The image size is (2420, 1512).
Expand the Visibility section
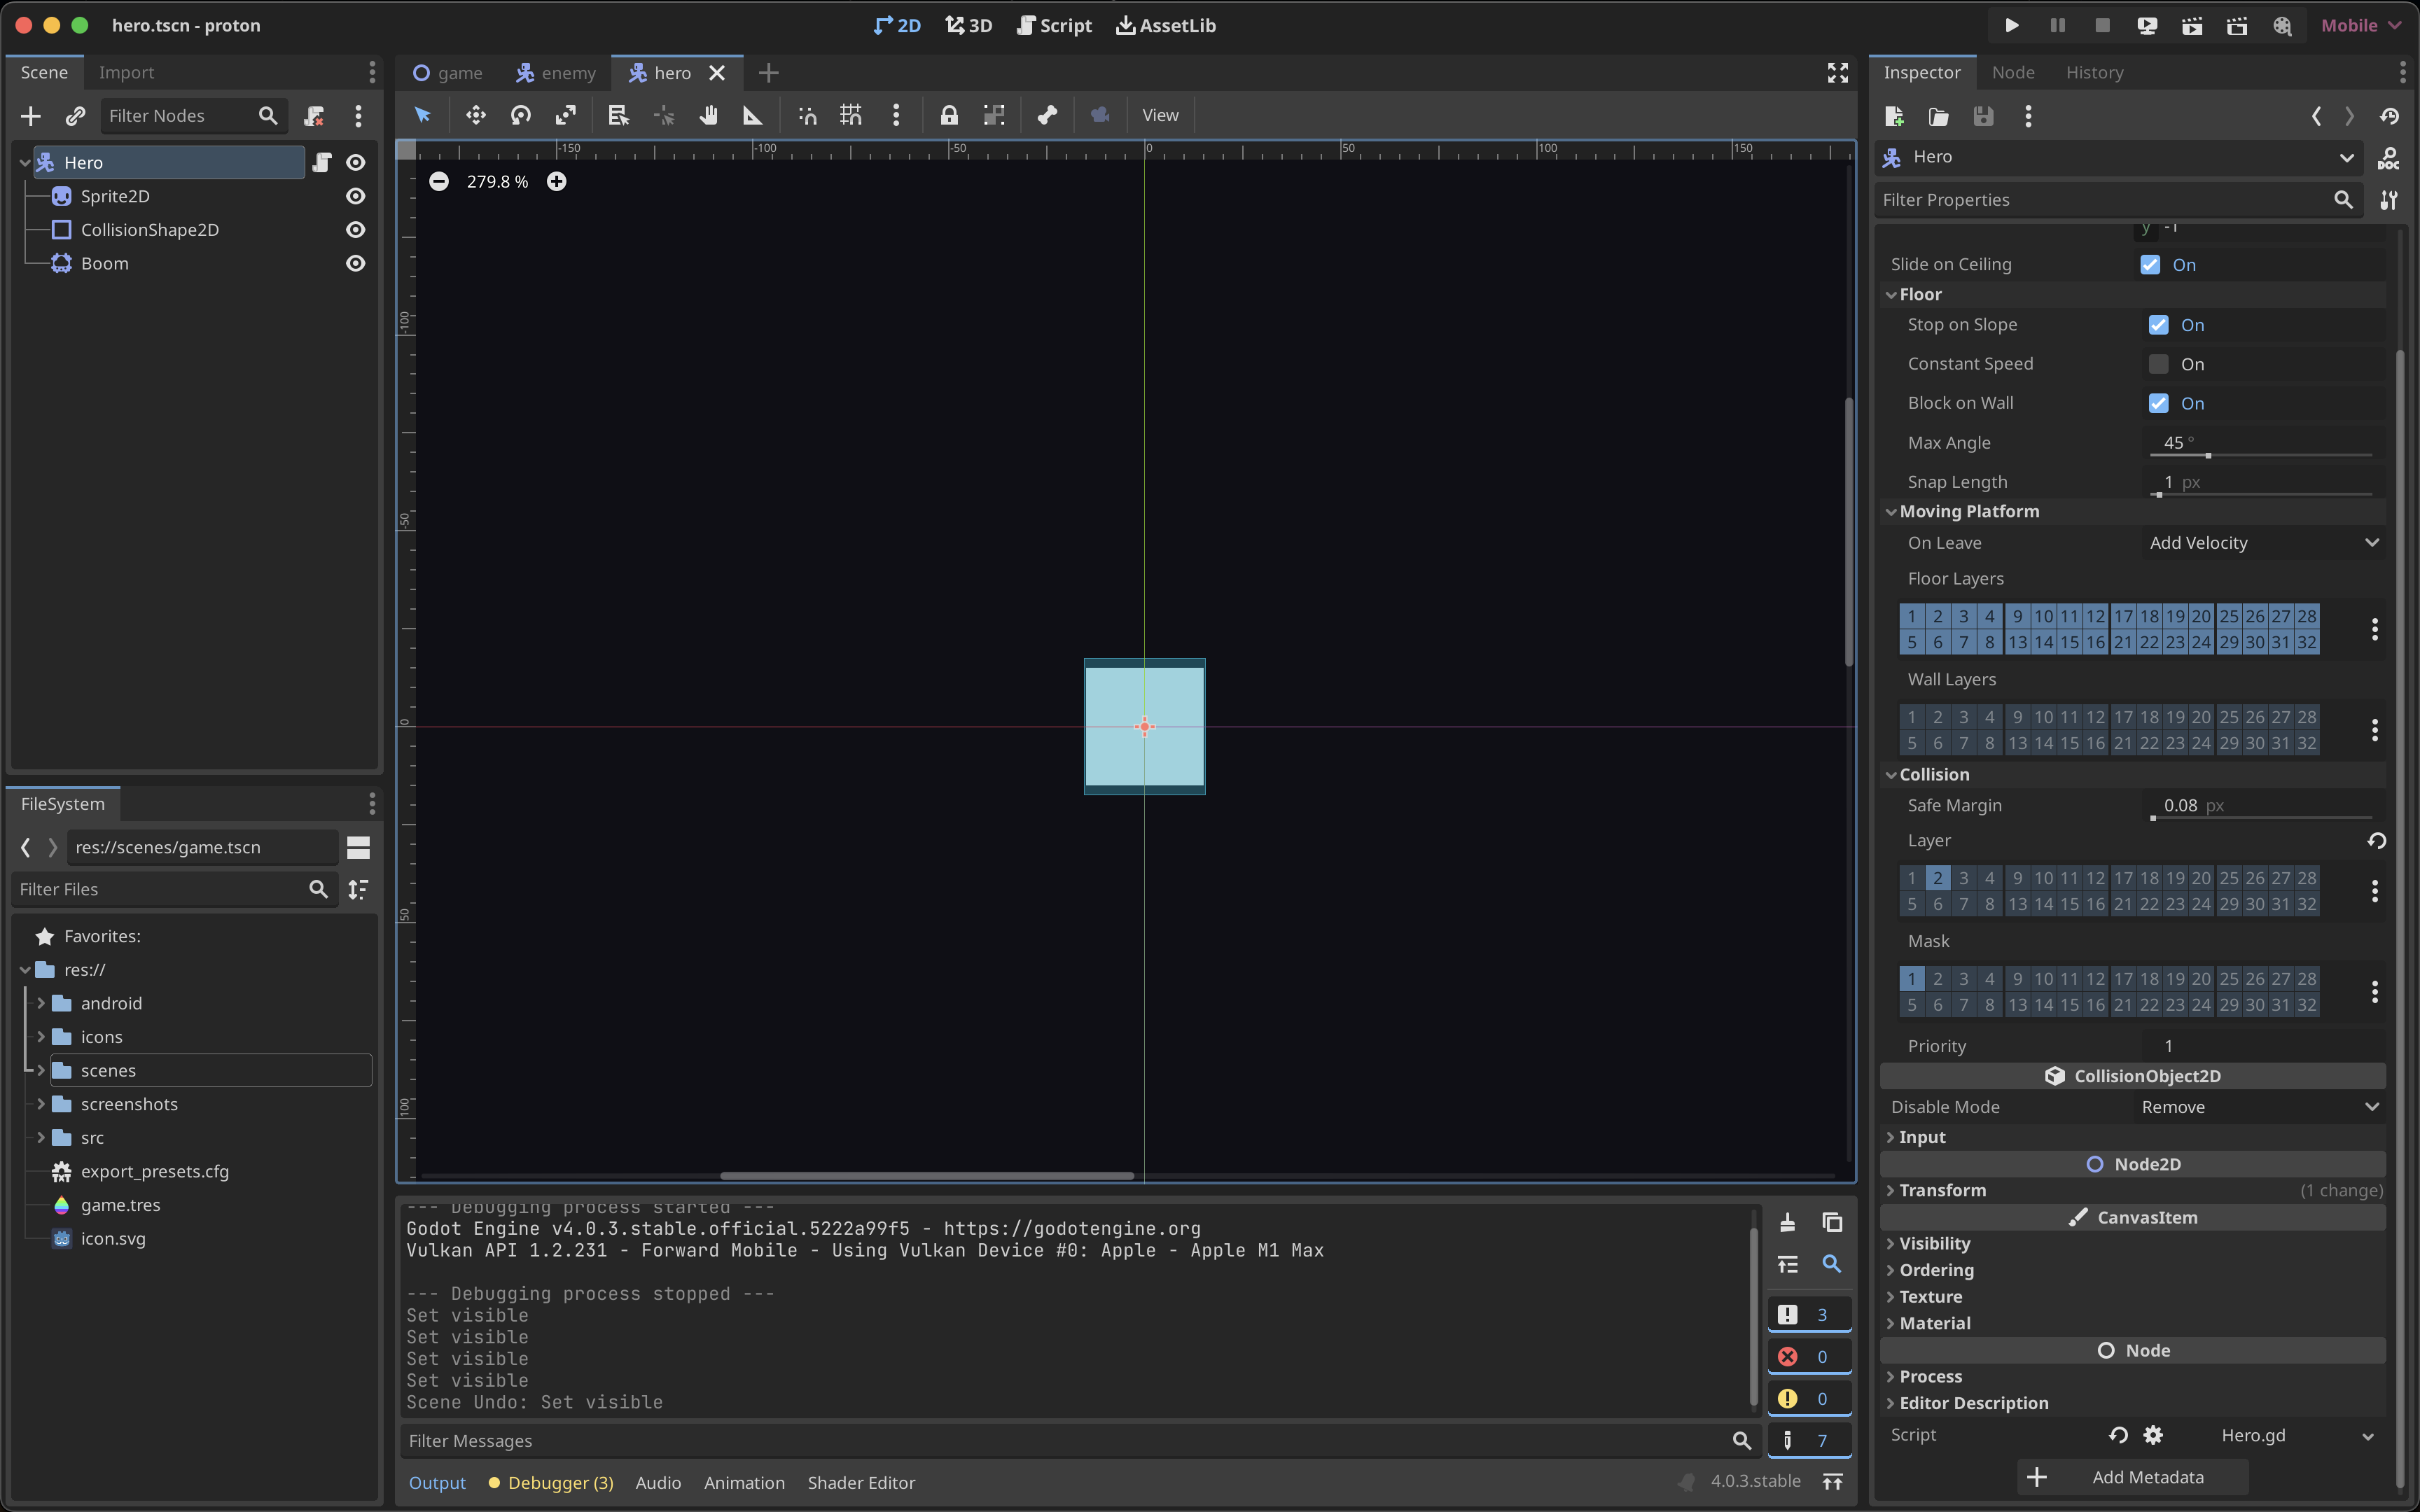pyautogui.click(x=2134, y=1243)
